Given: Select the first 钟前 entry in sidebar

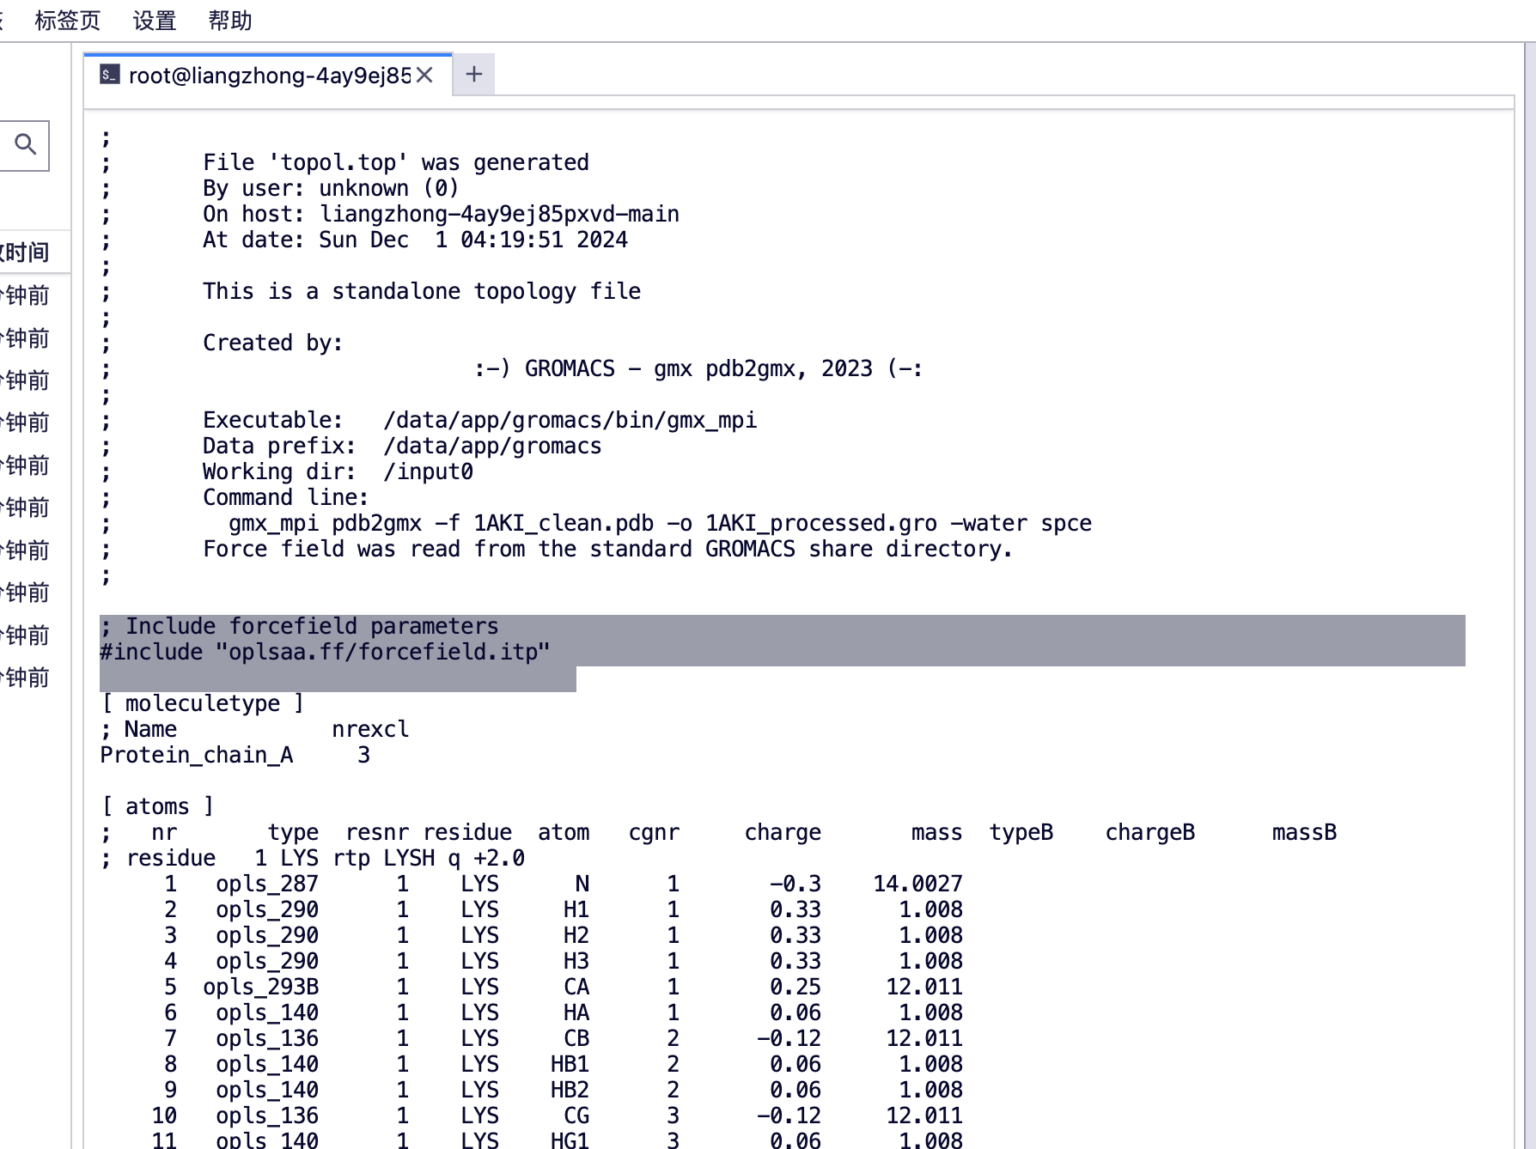Looking at the screenshot, I should 27,295.
